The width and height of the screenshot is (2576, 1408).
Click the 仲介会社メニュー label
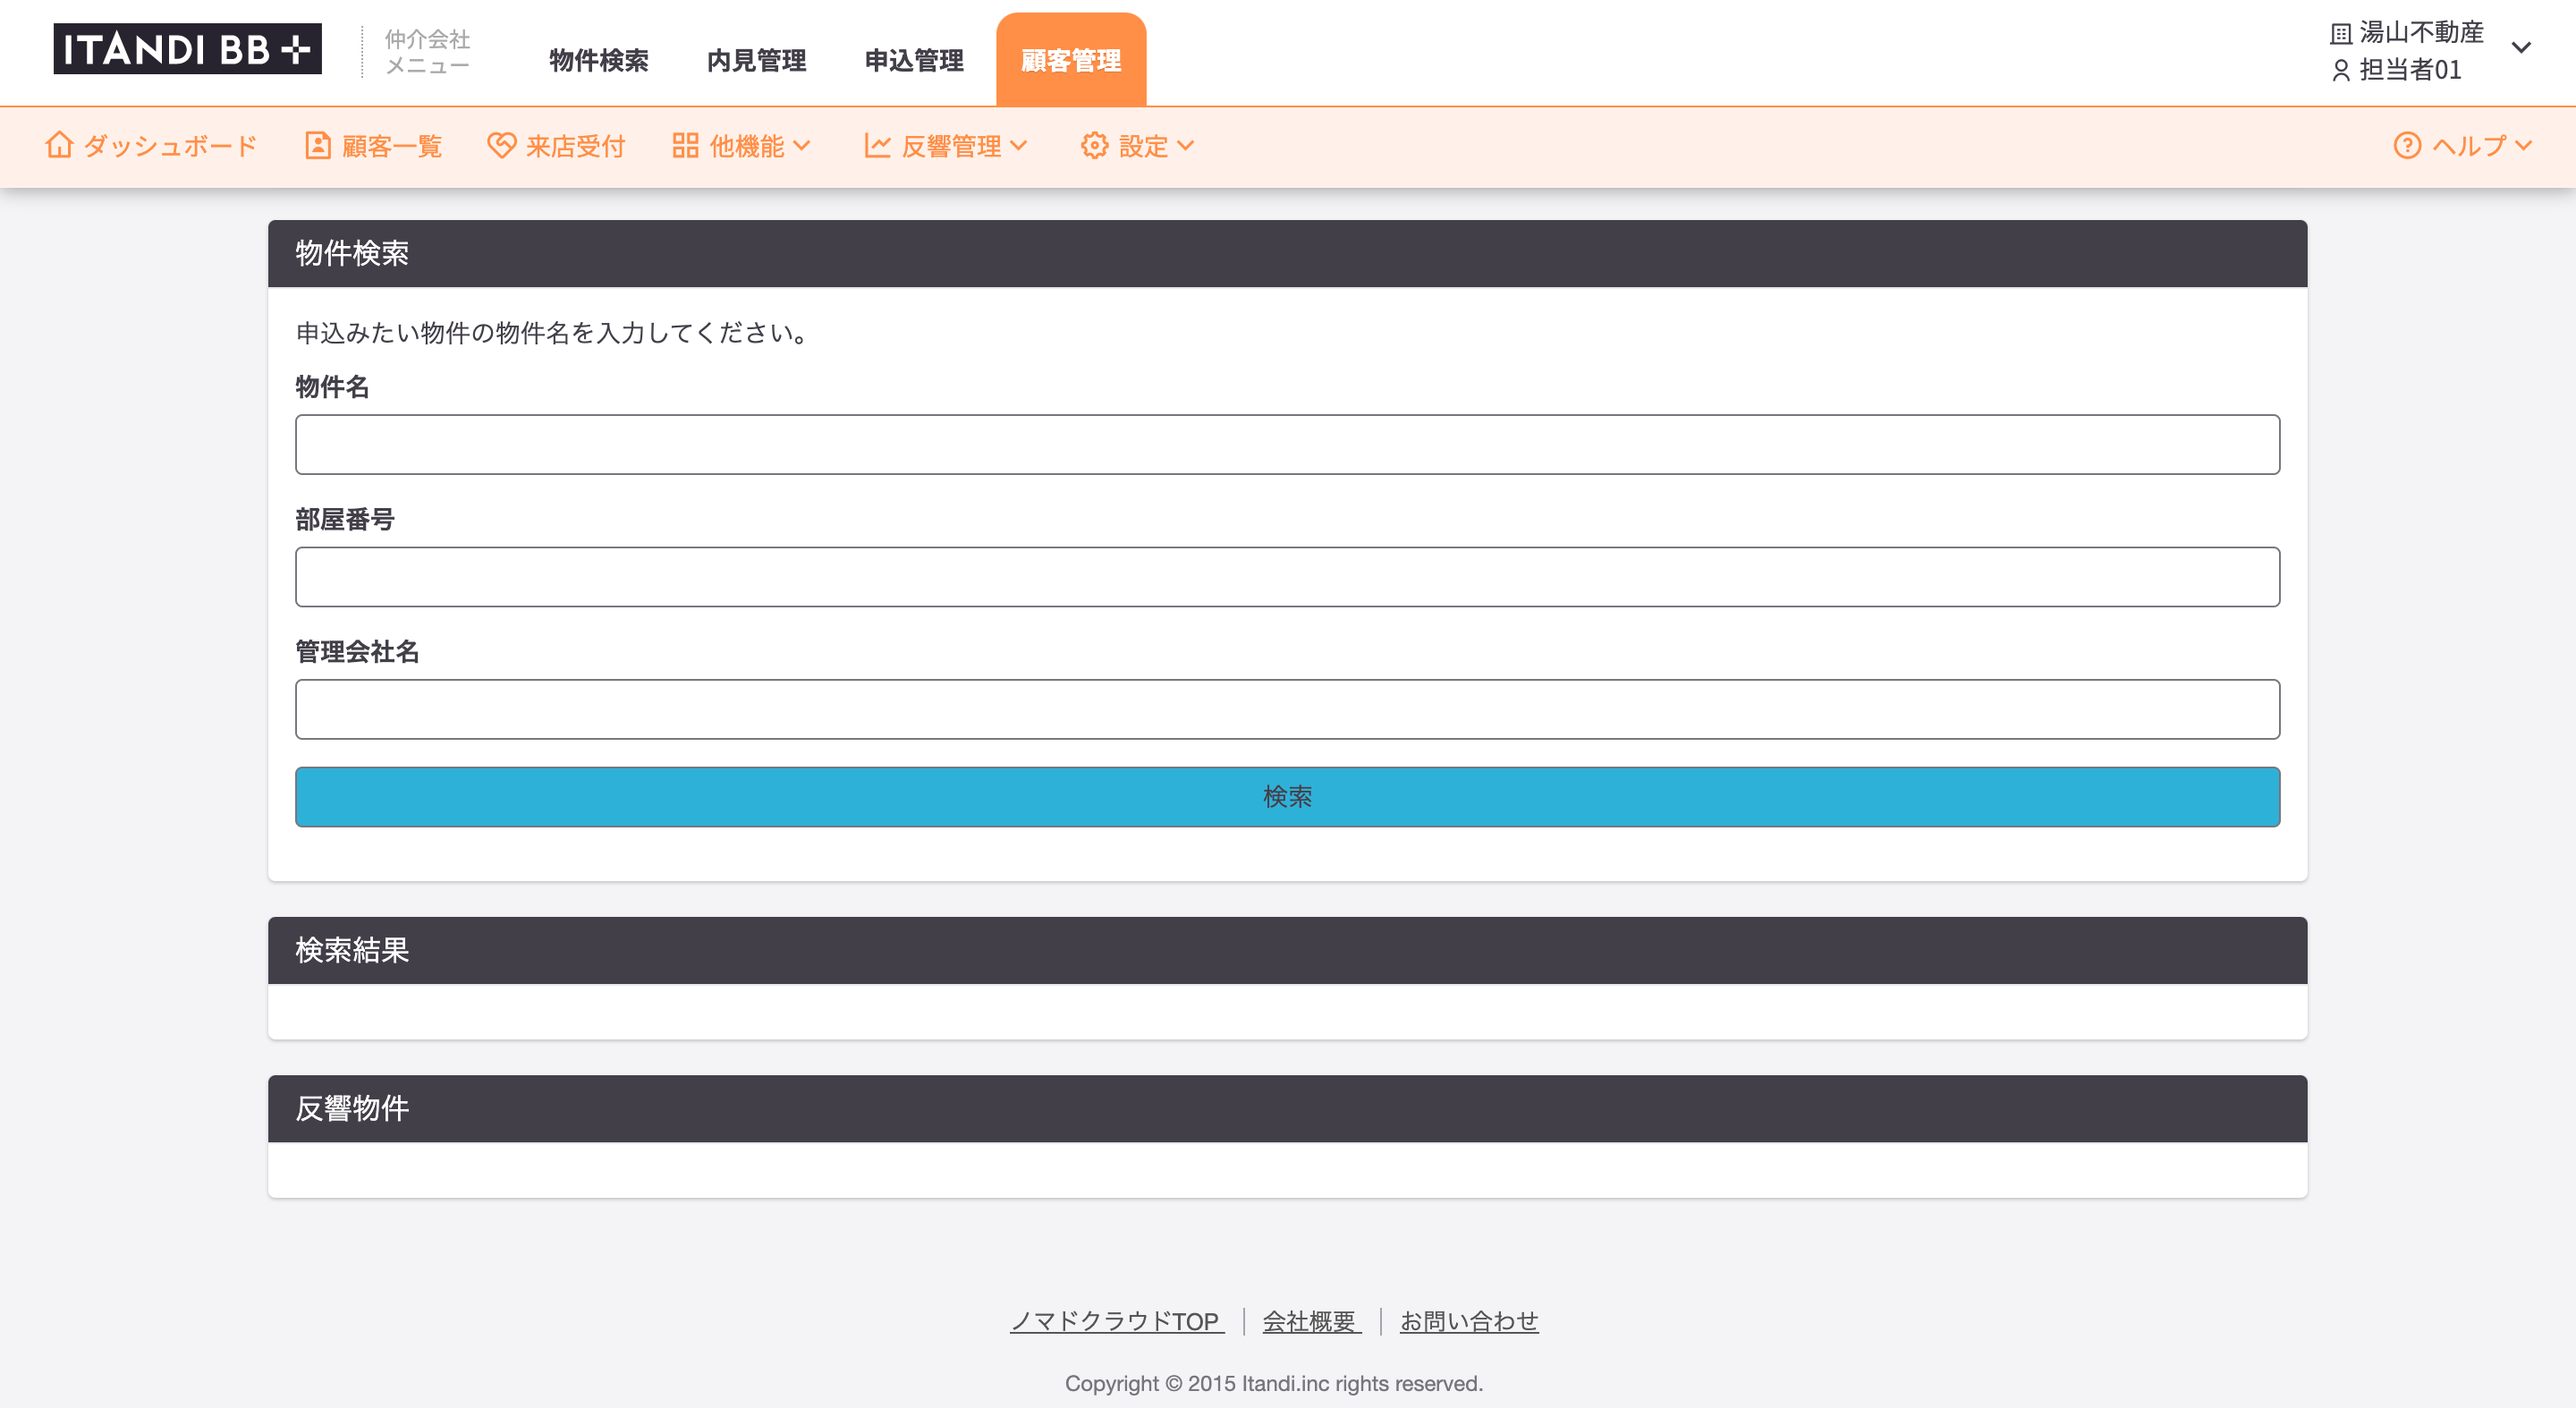pos(427,52)
